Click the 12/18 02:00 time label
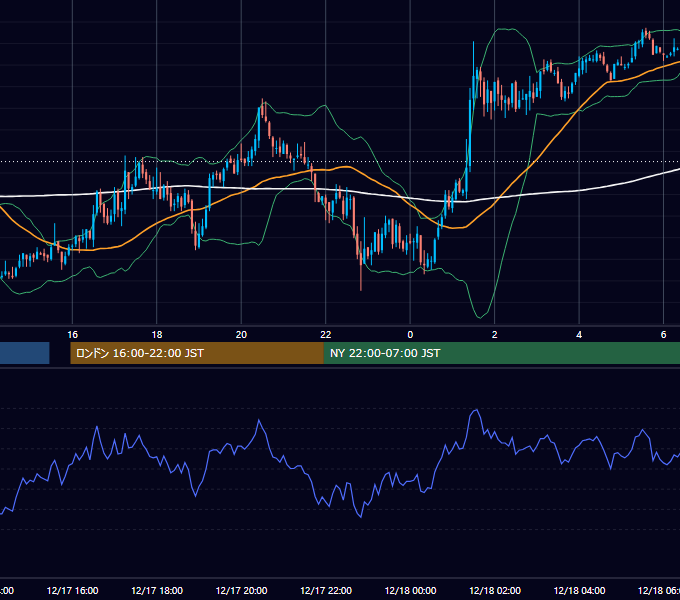This screenshot has width=680, height=600. 495,590
